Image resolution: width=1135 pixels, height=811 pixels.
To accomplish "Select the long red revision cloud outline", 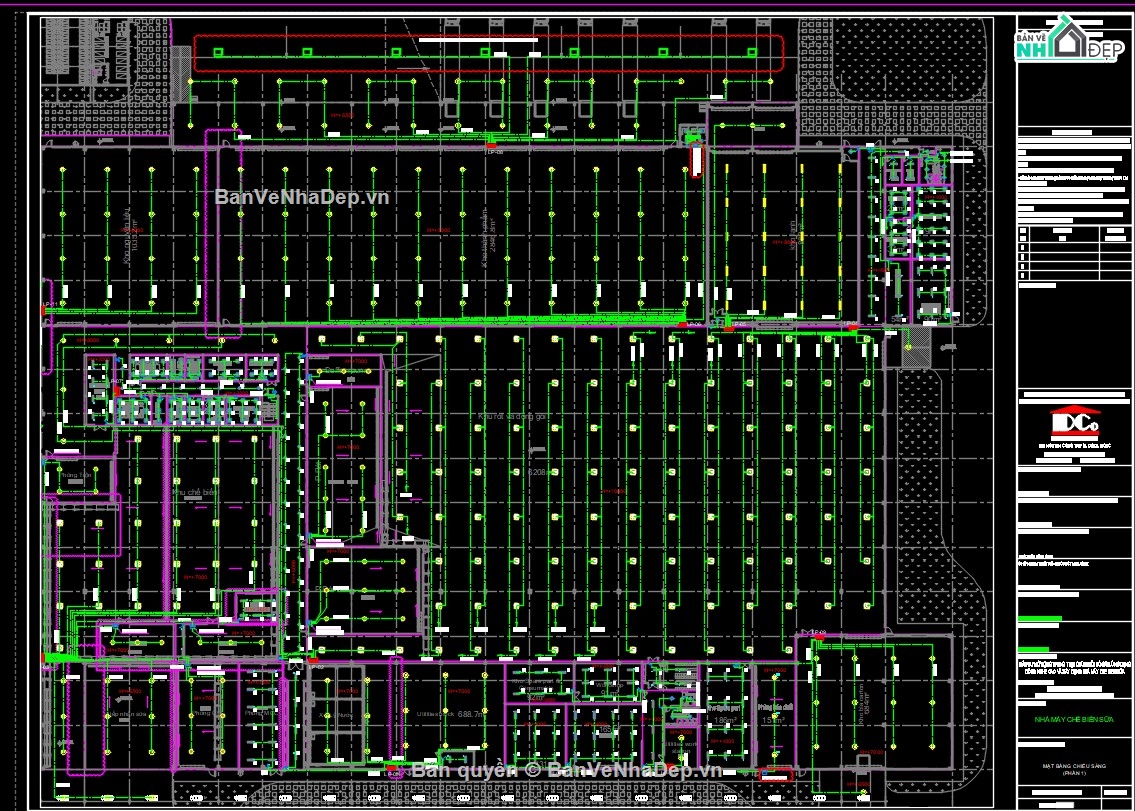I will coord(487,52).
